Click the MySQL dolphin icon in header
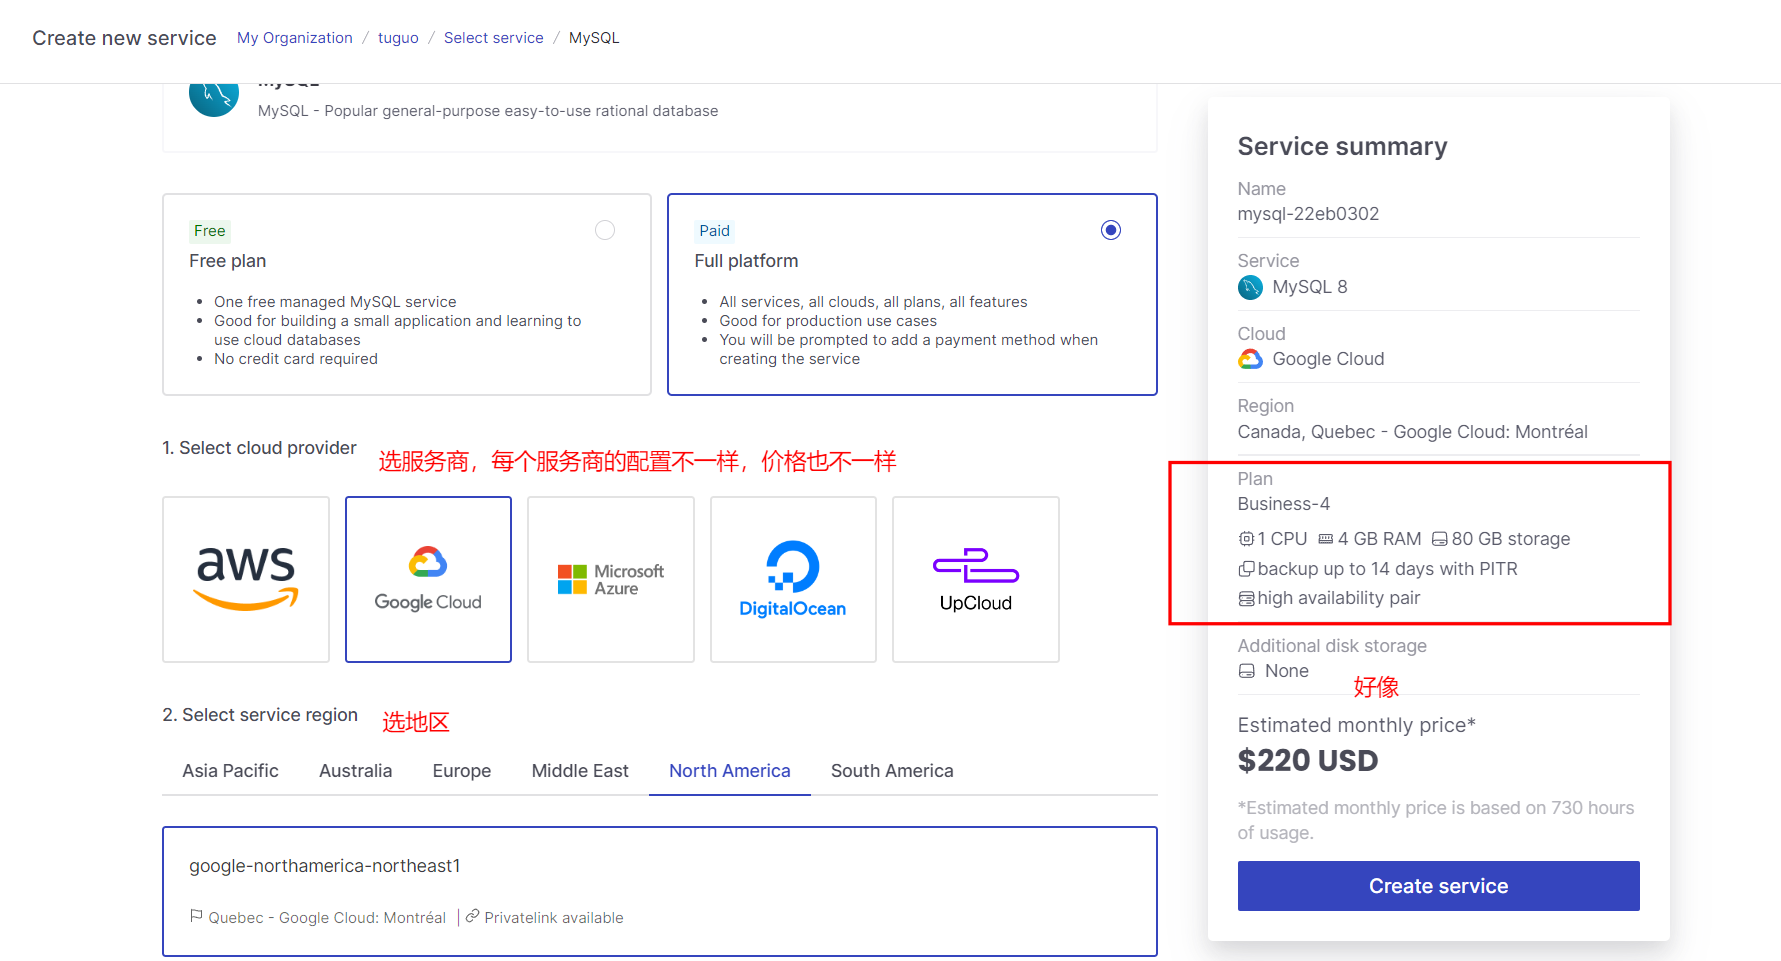 214,99
